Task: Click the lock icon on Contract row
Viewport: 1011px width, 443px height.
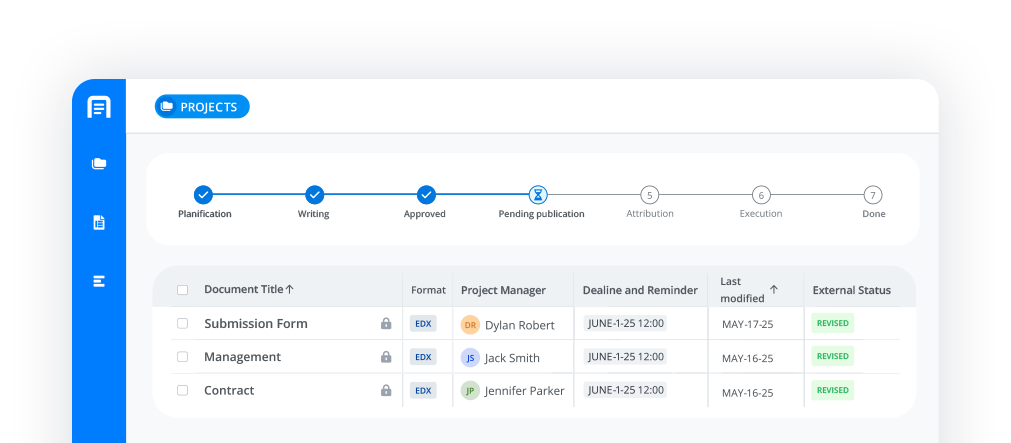Action: 386,391
